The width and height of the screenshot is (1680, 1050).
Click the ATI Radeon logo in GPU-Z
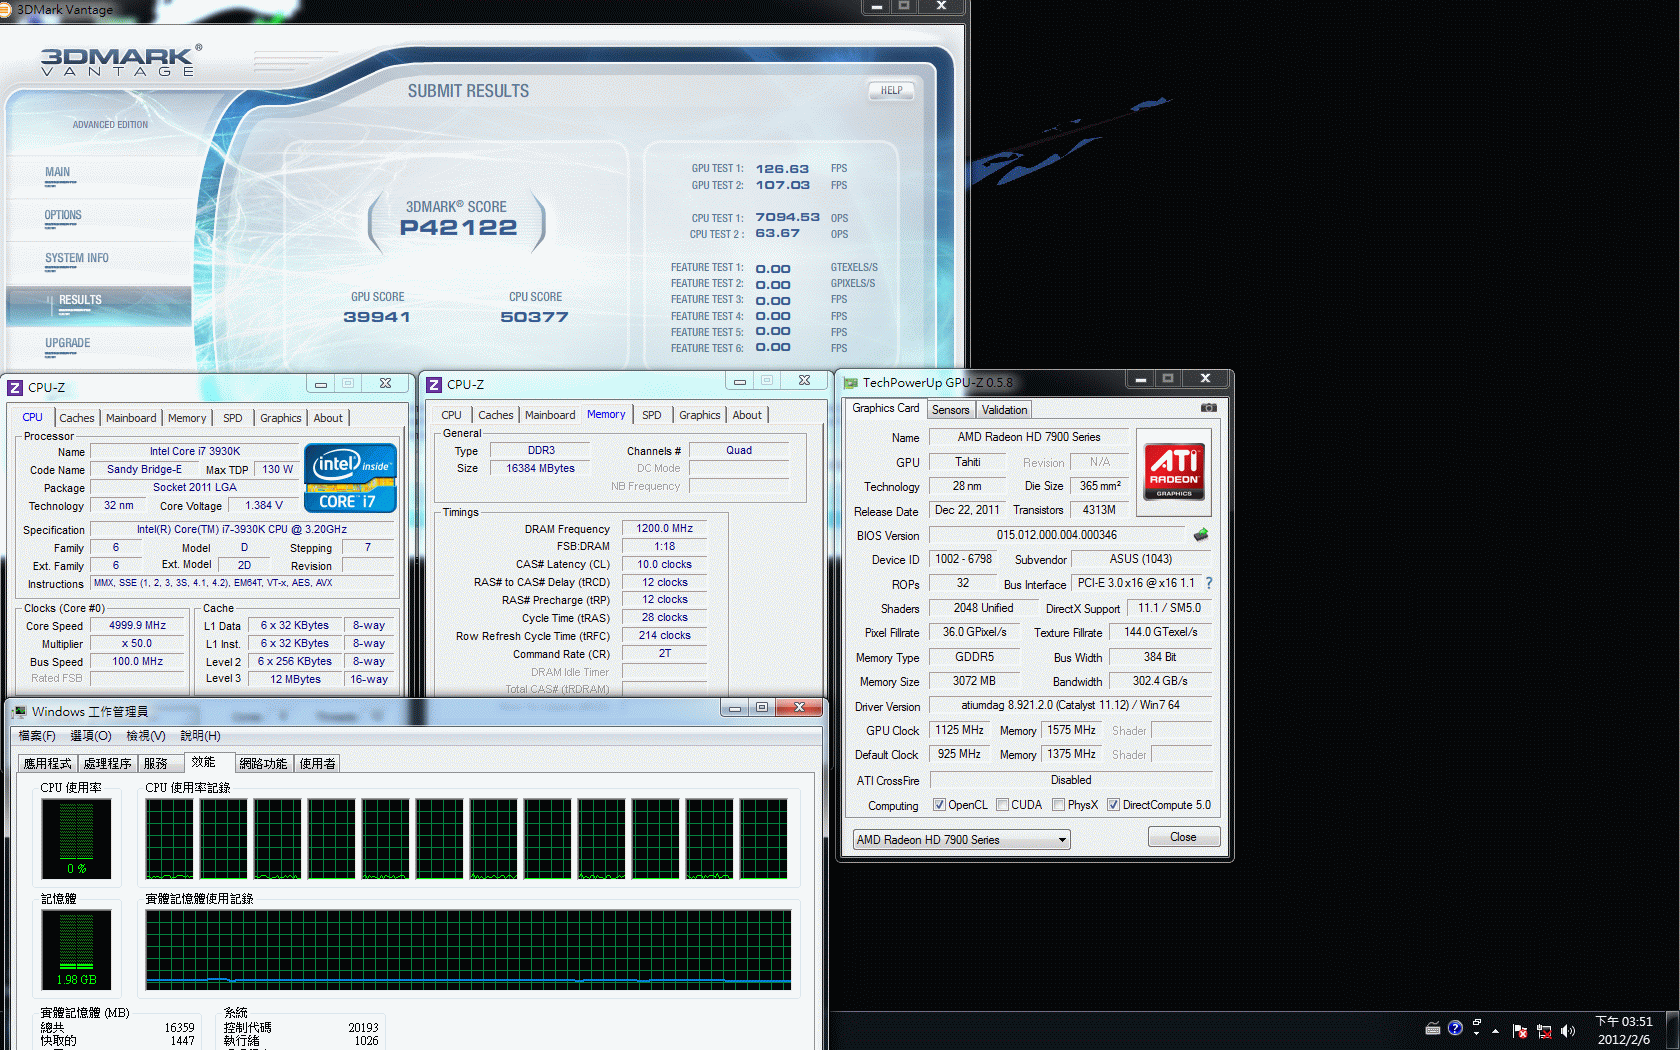(x=1173, y=471)
